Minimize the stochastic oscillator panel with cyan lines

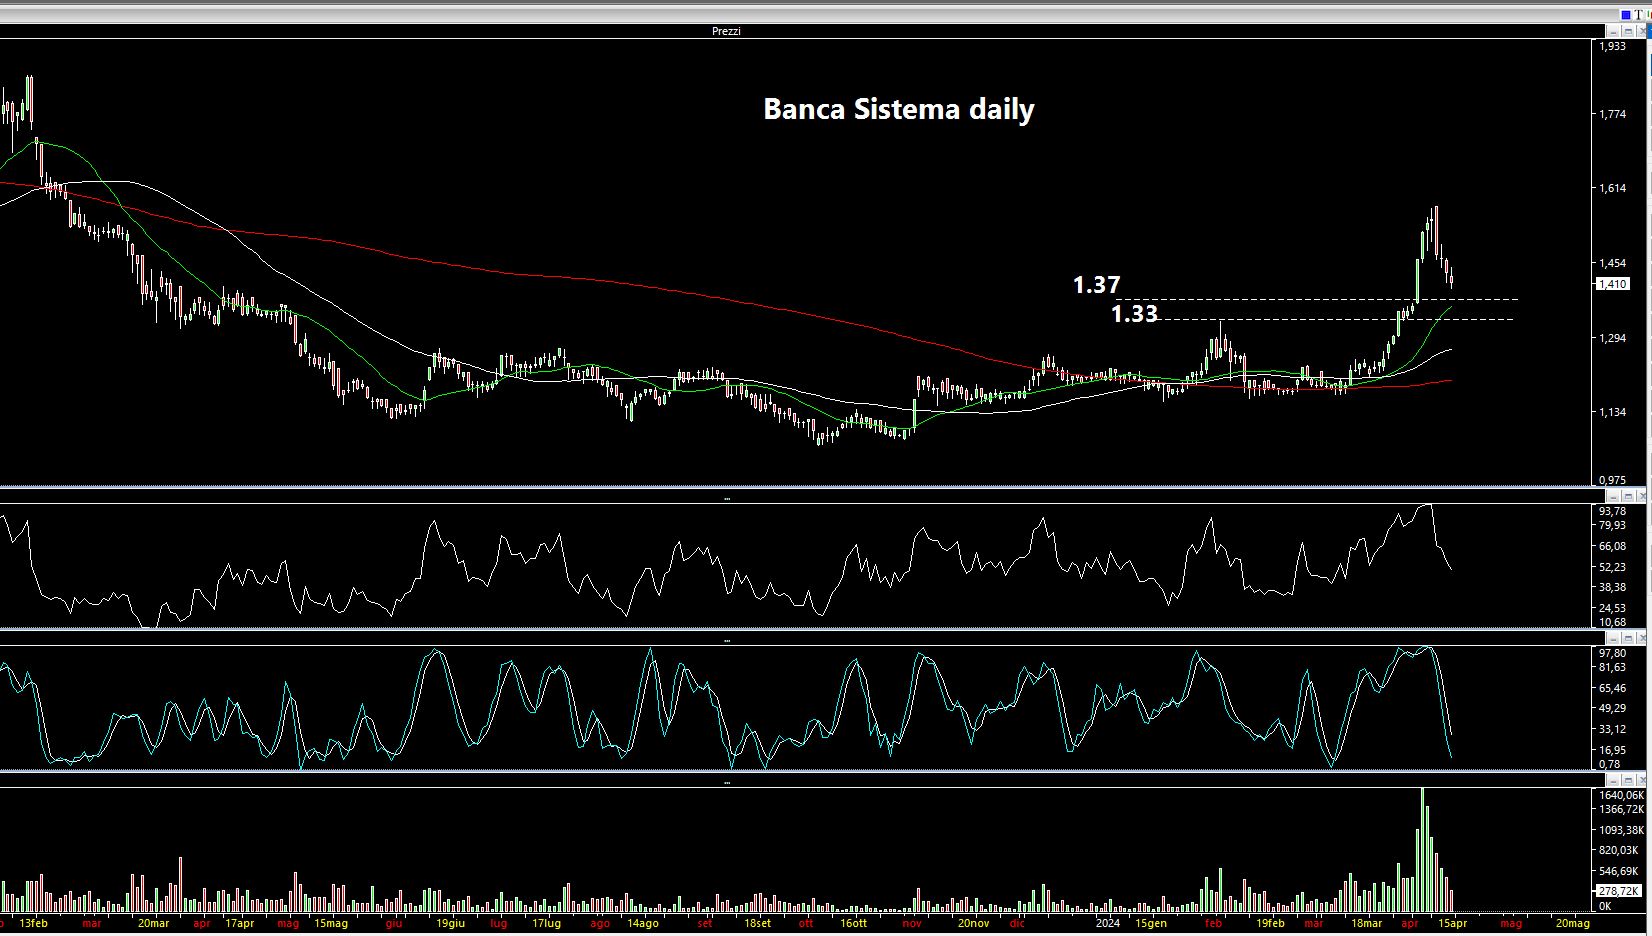tap(1613, 638)
